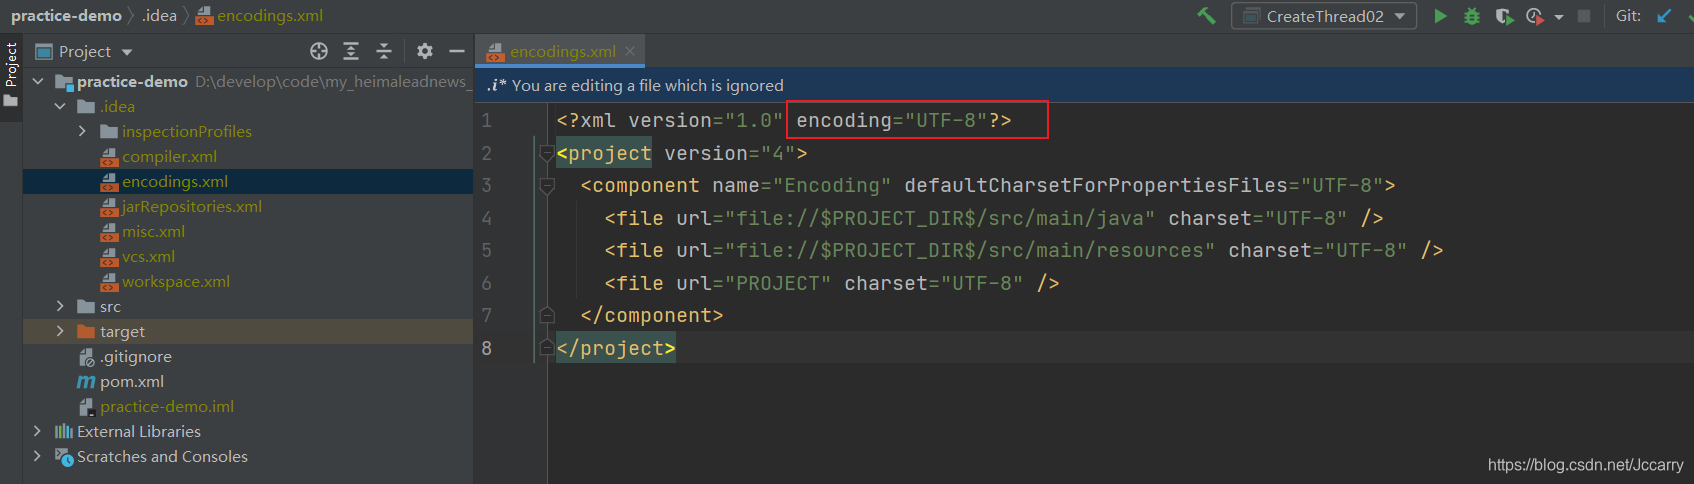Viewport: 1694px width, 484px height.
Task: Expand External Libraries node
Action: click(38, 431)
